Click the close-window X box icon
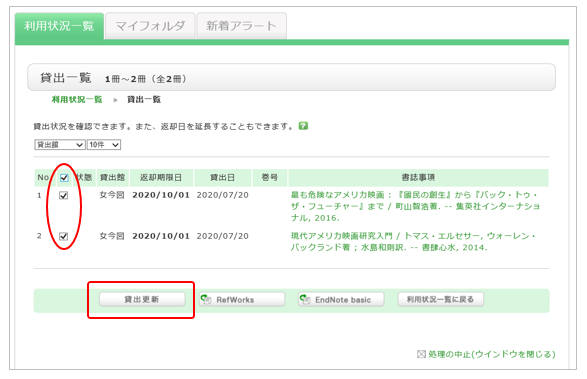This screenshot has width=587, height=379. [421, 354]
